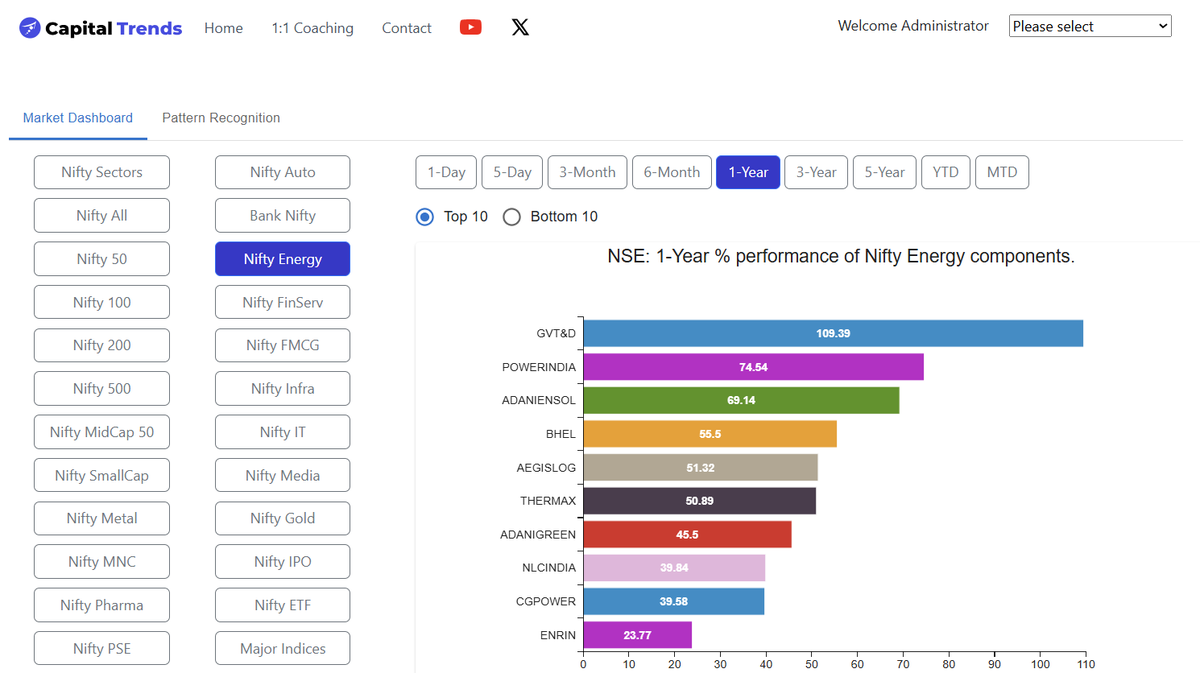Screen dimensions: 1200x673
Task: Load Nifty Infra performance
Action: (283, 388)
